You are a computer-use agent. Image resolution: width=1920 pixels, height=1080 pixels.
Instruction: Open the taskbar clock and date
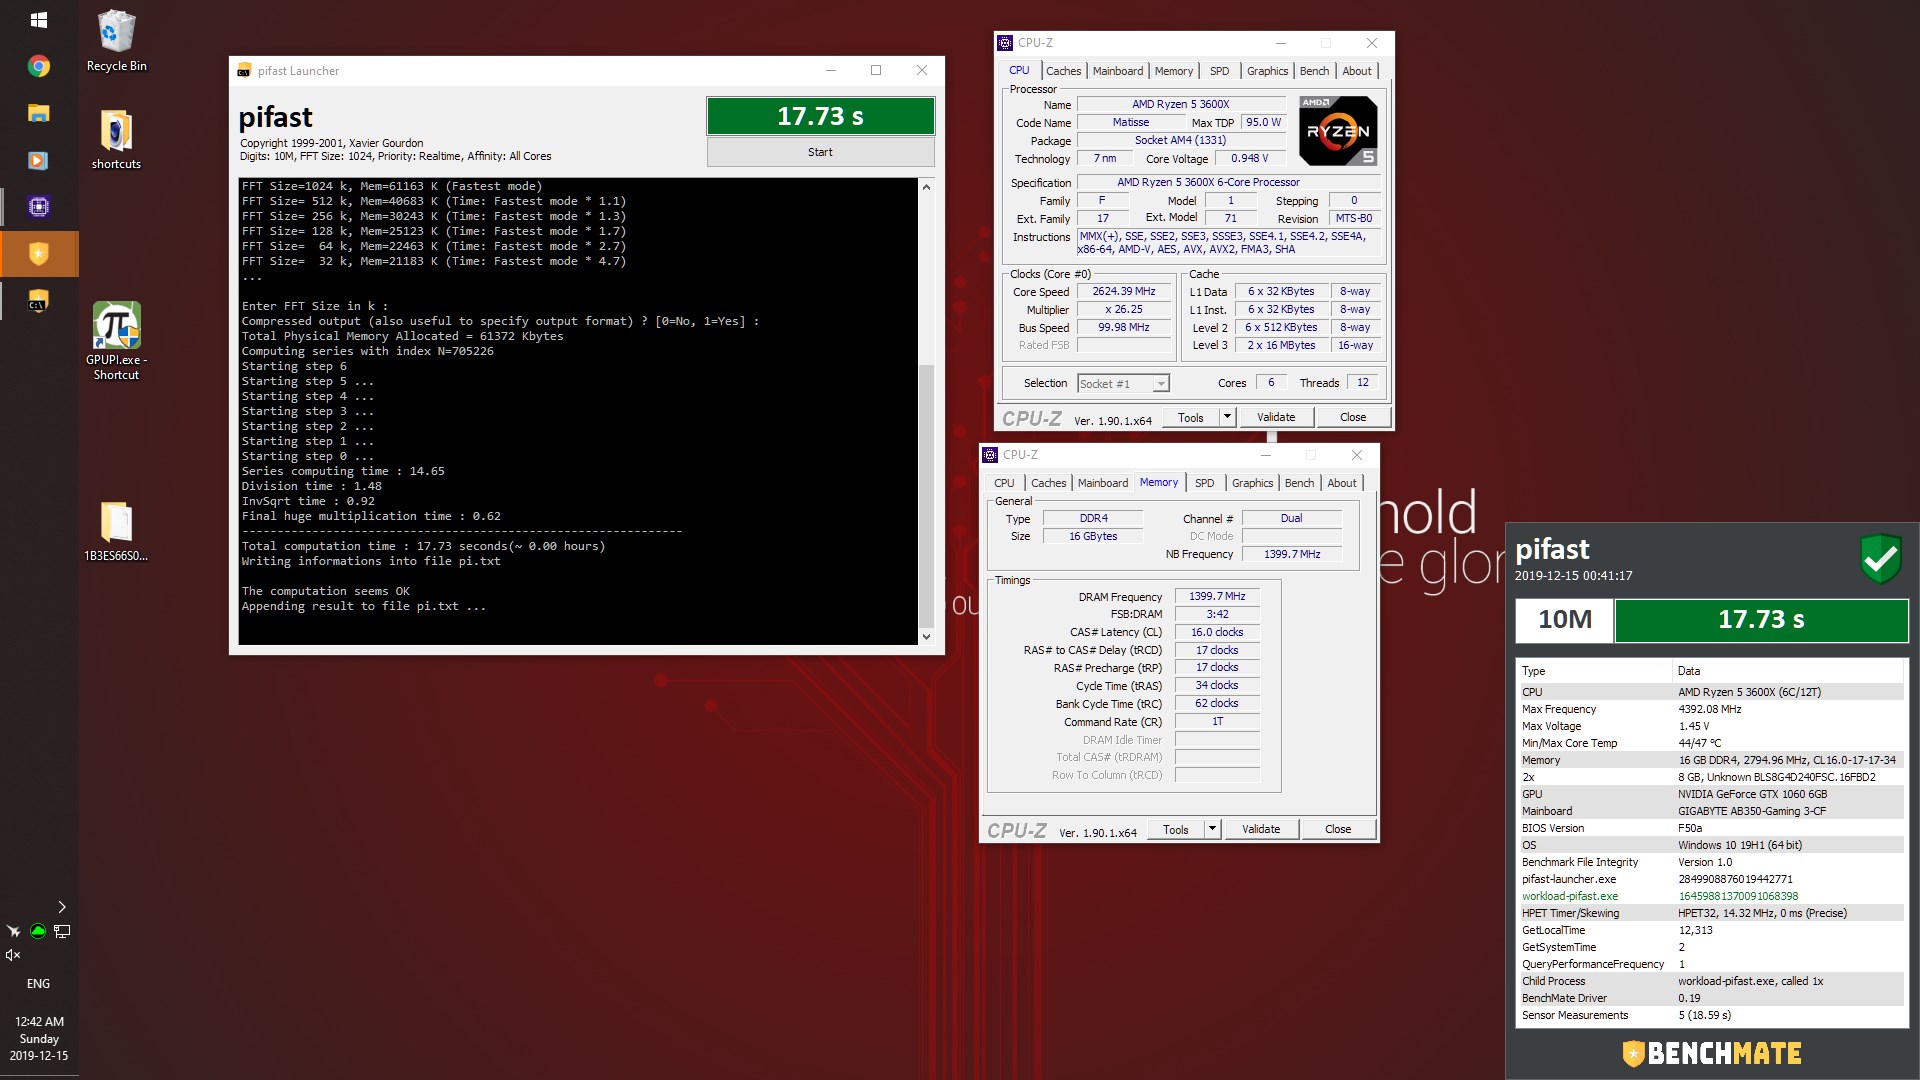point(39,1038)
